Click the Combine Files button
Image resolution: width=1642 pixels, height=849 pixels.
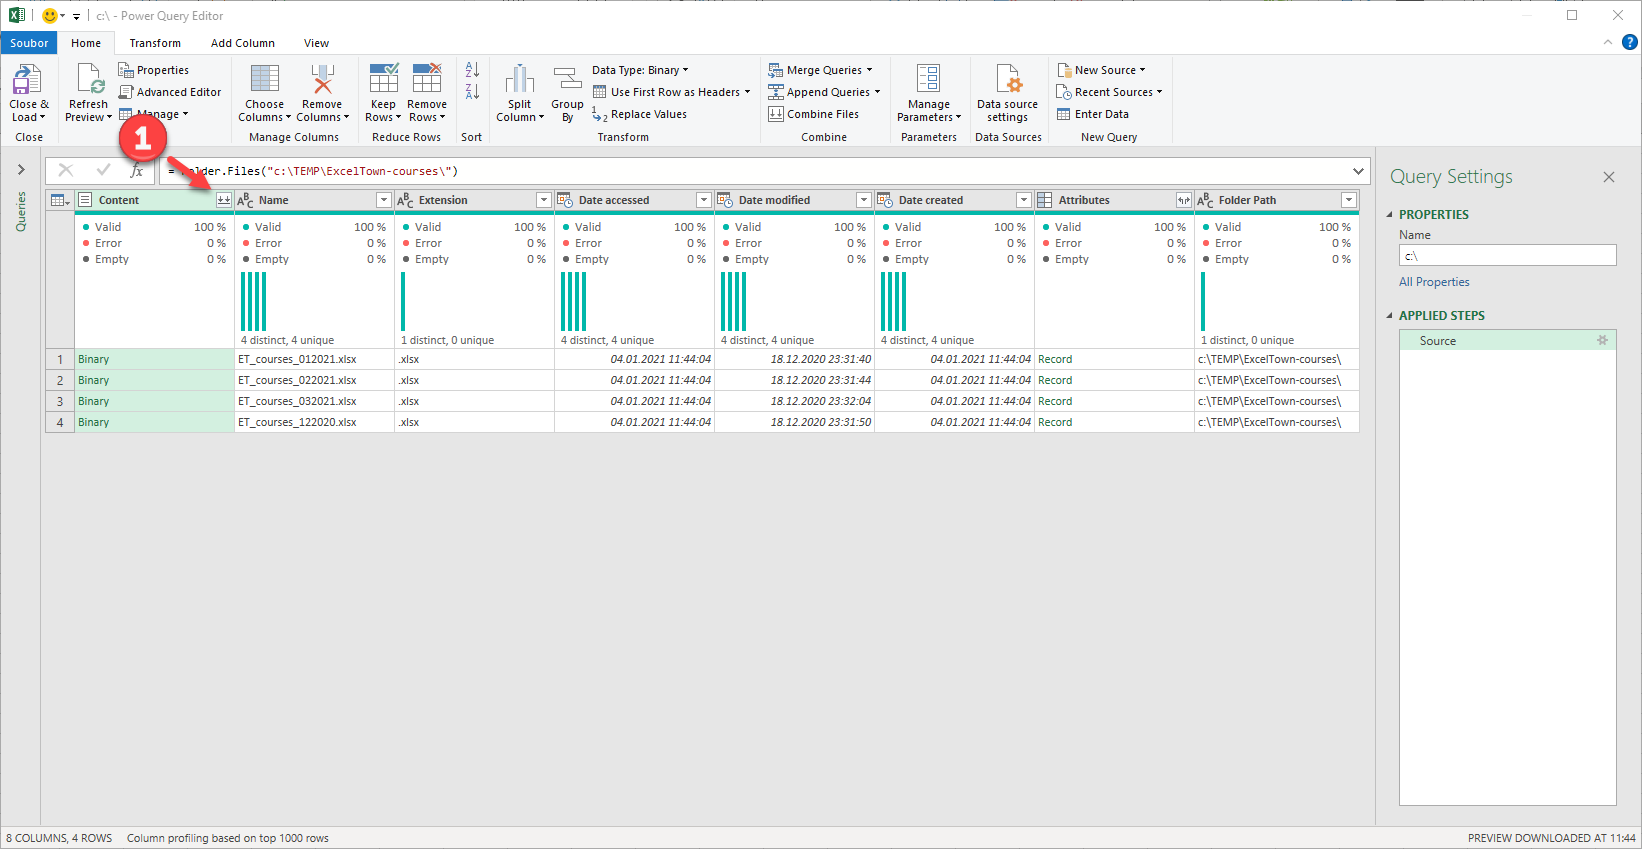[x=814, y=114]
